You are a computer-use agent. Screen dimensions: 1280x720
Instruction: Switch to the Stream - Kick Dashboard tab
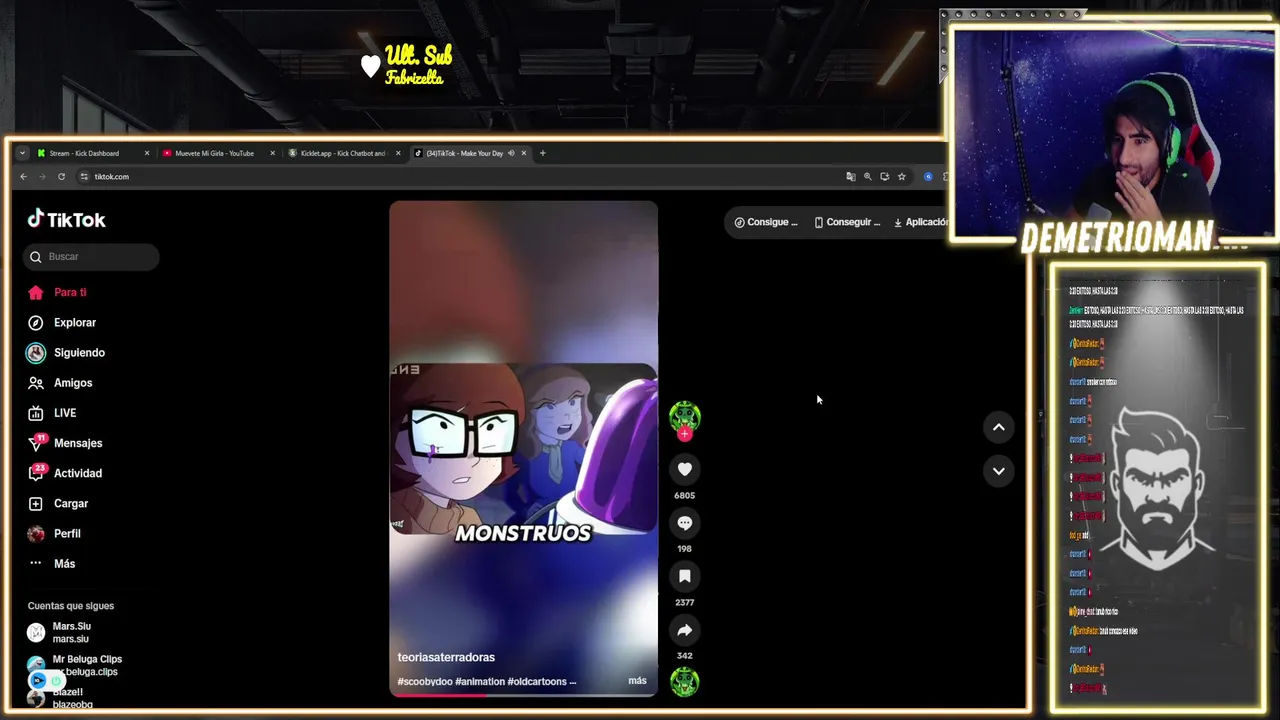84,153
